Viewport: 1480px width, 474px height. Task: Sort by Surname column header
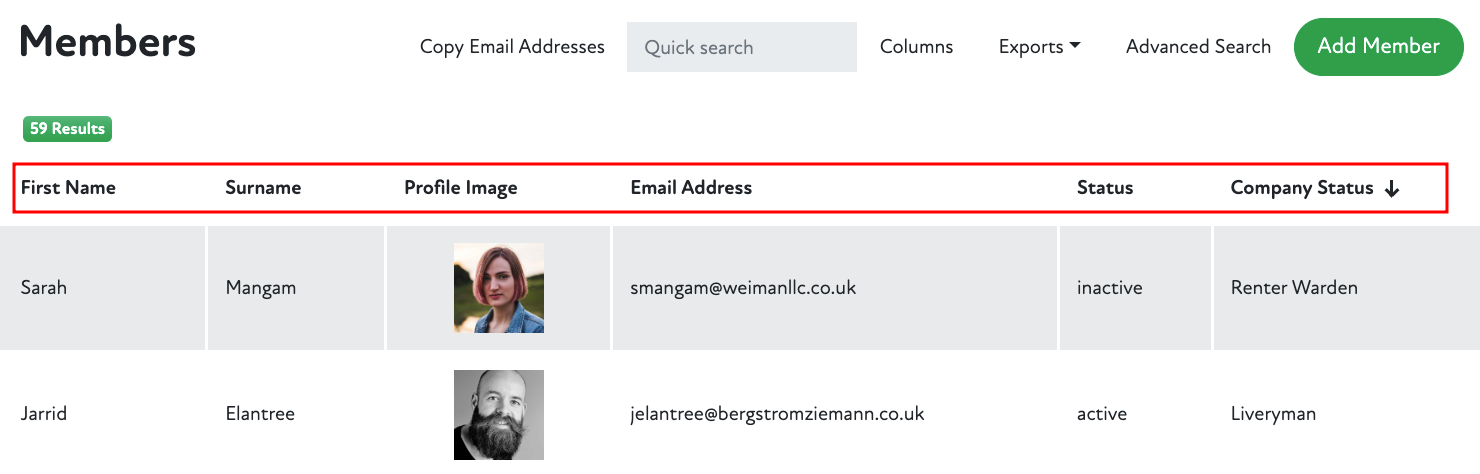pyautogui.click(x=263, y=188)
